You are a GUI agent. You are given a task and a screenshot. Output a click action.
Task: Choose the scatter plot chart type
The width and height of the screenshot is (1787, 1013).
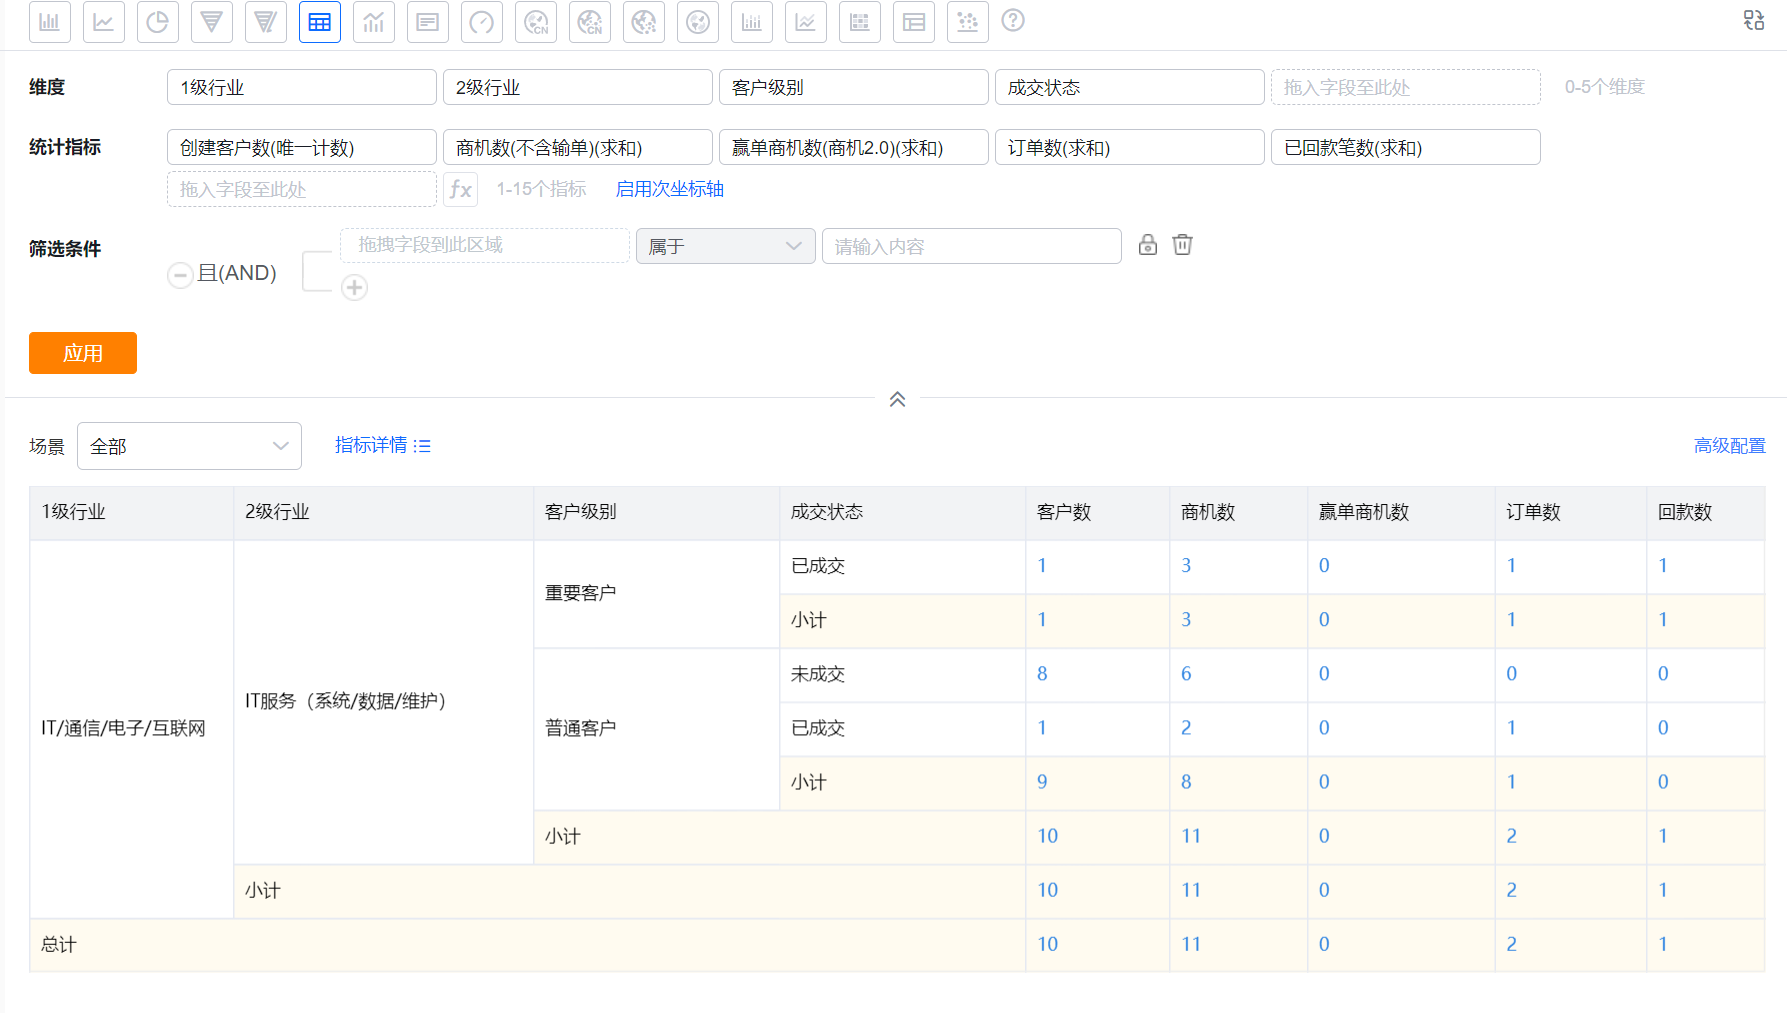tap(967, 21)
